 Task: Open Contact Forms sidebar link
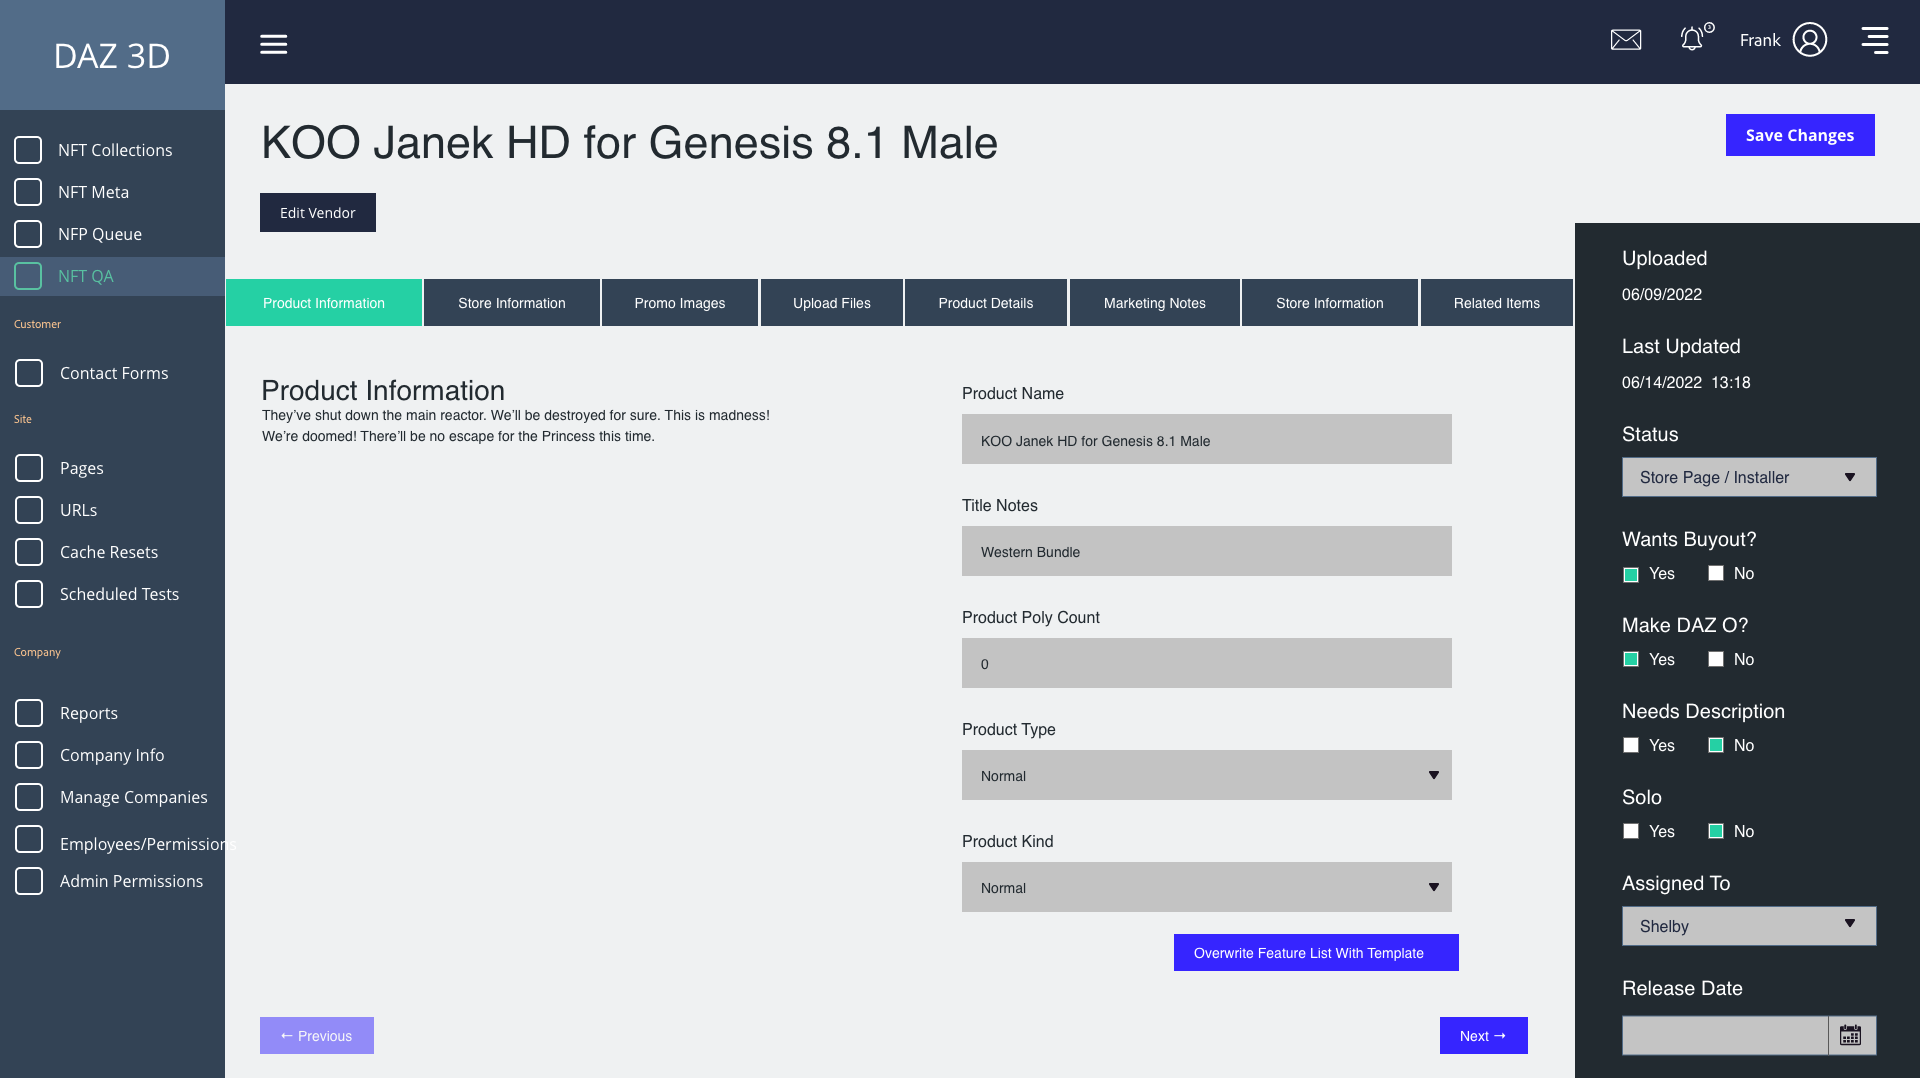(x=114, y=373)
